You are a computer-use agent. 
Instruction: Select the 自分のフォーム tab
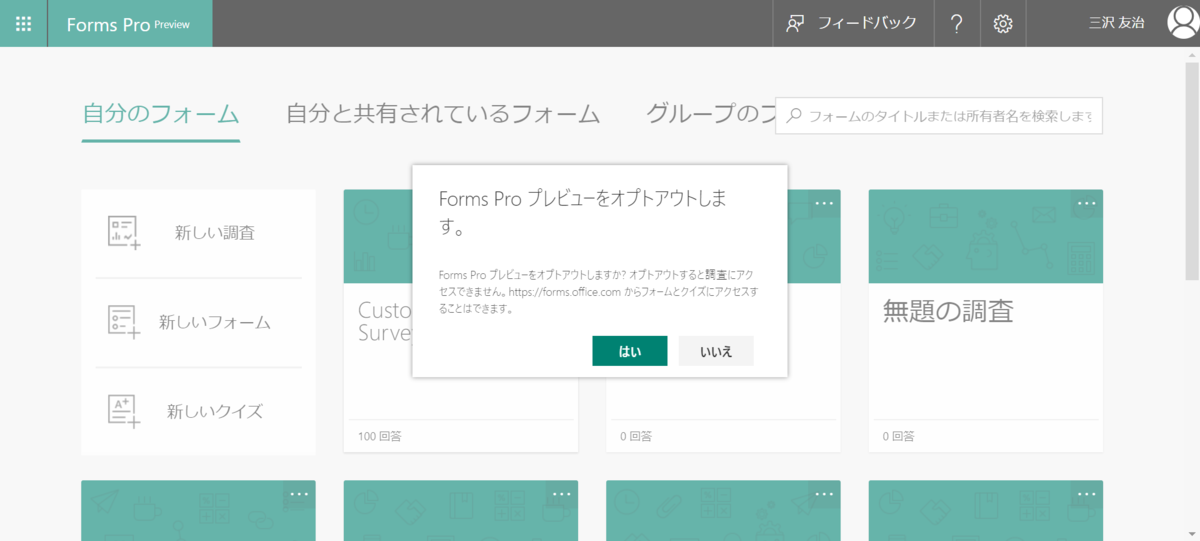(161, 114)
